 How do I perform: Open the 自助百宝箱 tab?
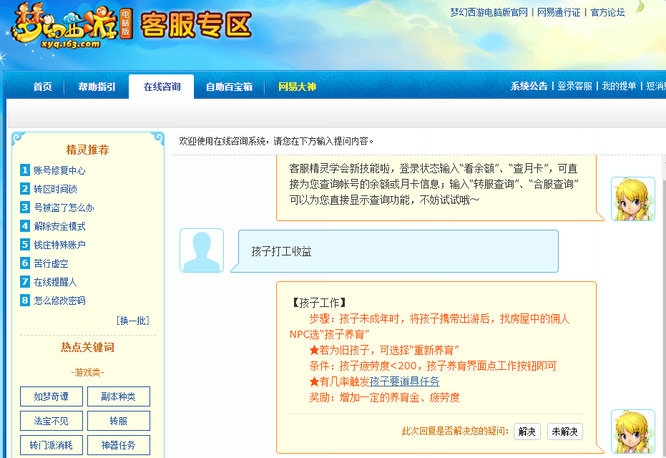click(x=229, y=87)
